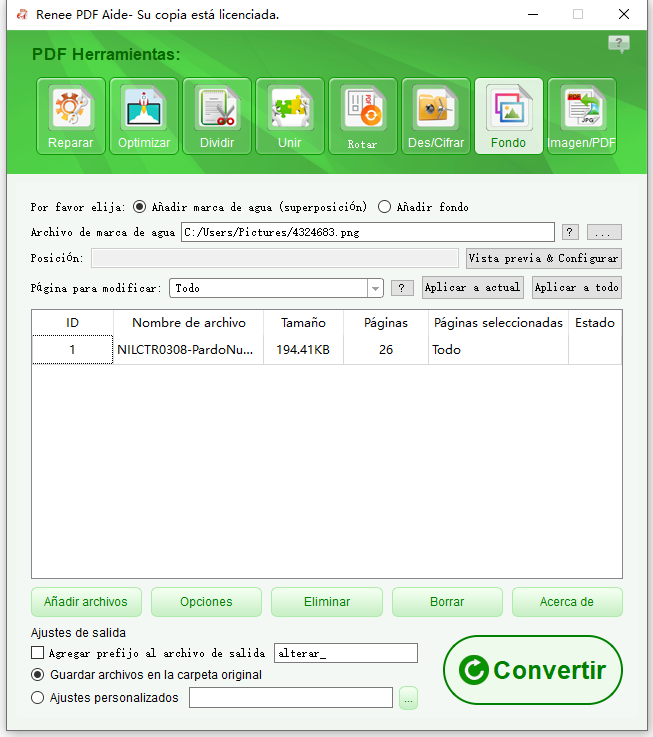Open Acerca de dialog
Screen dimensions: 653x737
pyautogui.click(x=567, y=602)
